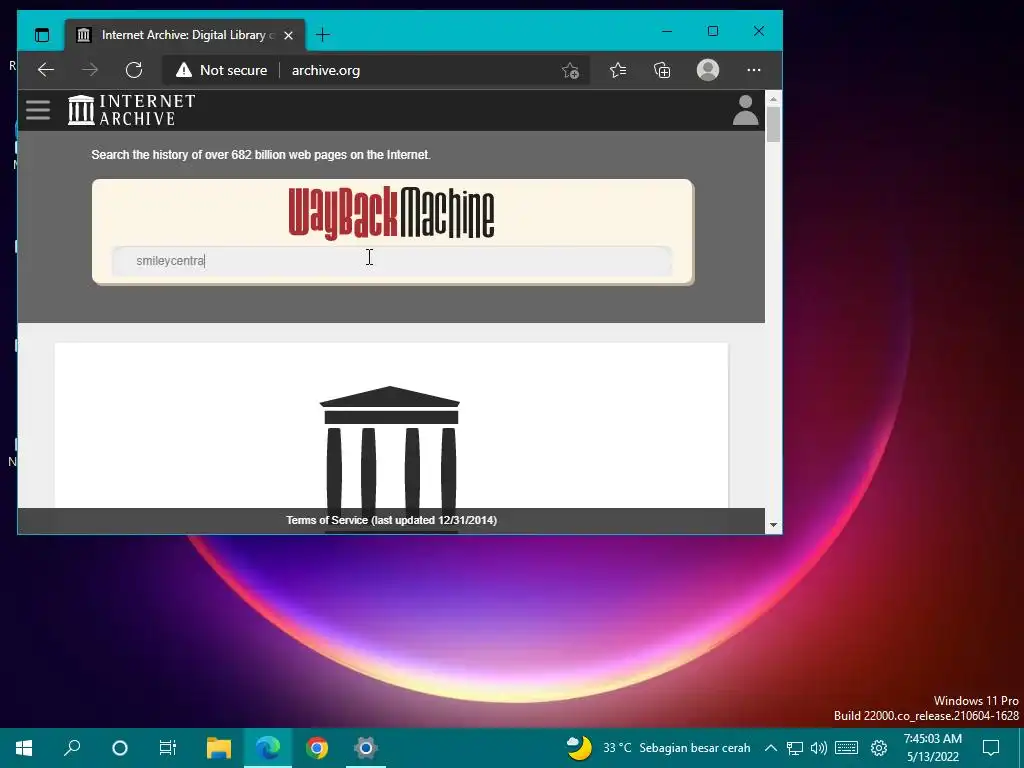Click the settings gear in system tray
1024x768 pixels.
click(x=879, y=748)
